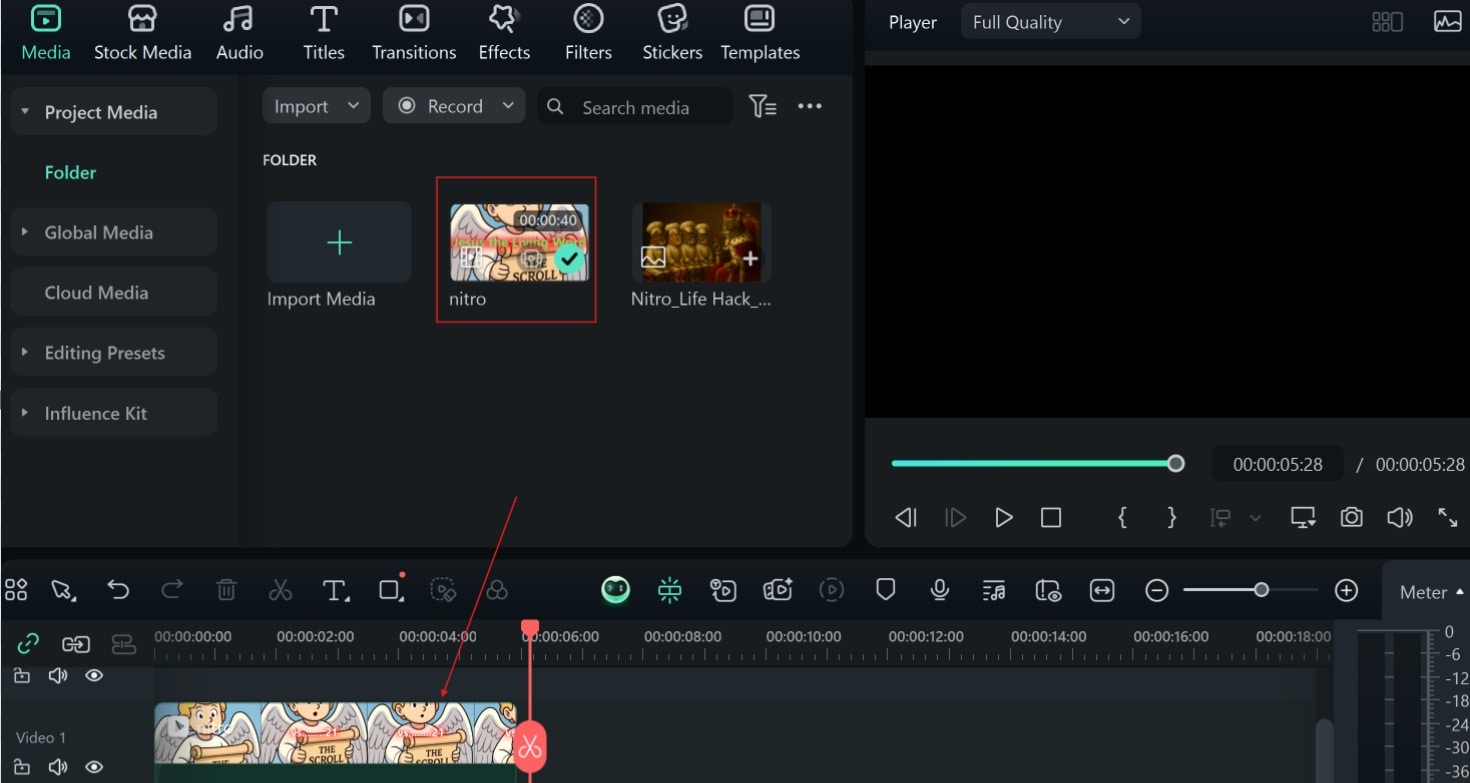Select the Record Voiceover microphone icon
1470x783 pixels.
pyautogui.click(x=939, y=590)
